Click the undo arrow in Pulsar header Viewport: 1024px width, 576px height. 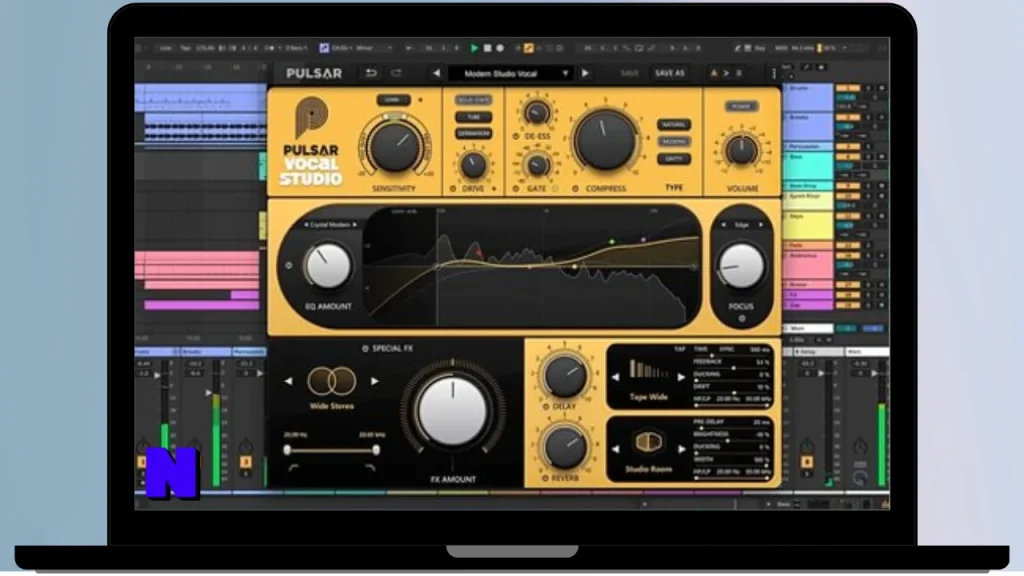tap(371, 73)
